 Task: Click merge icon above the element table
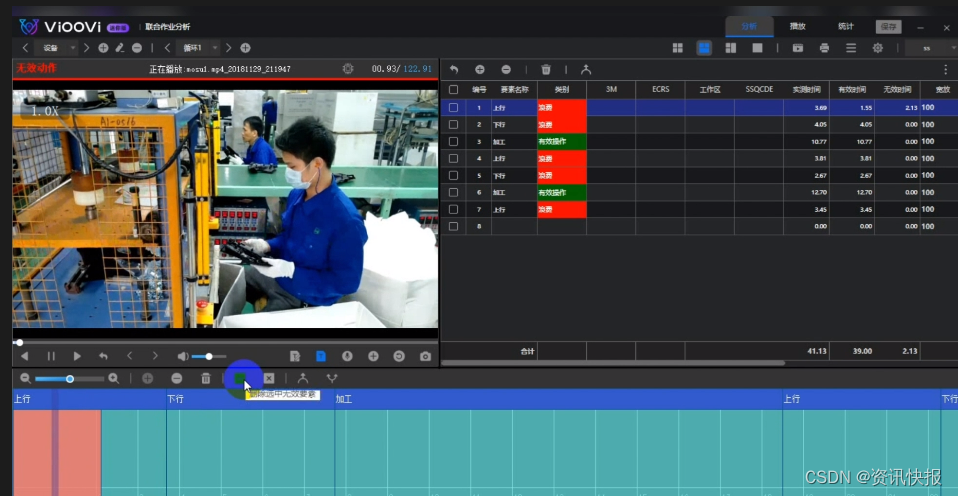[586, 70]
